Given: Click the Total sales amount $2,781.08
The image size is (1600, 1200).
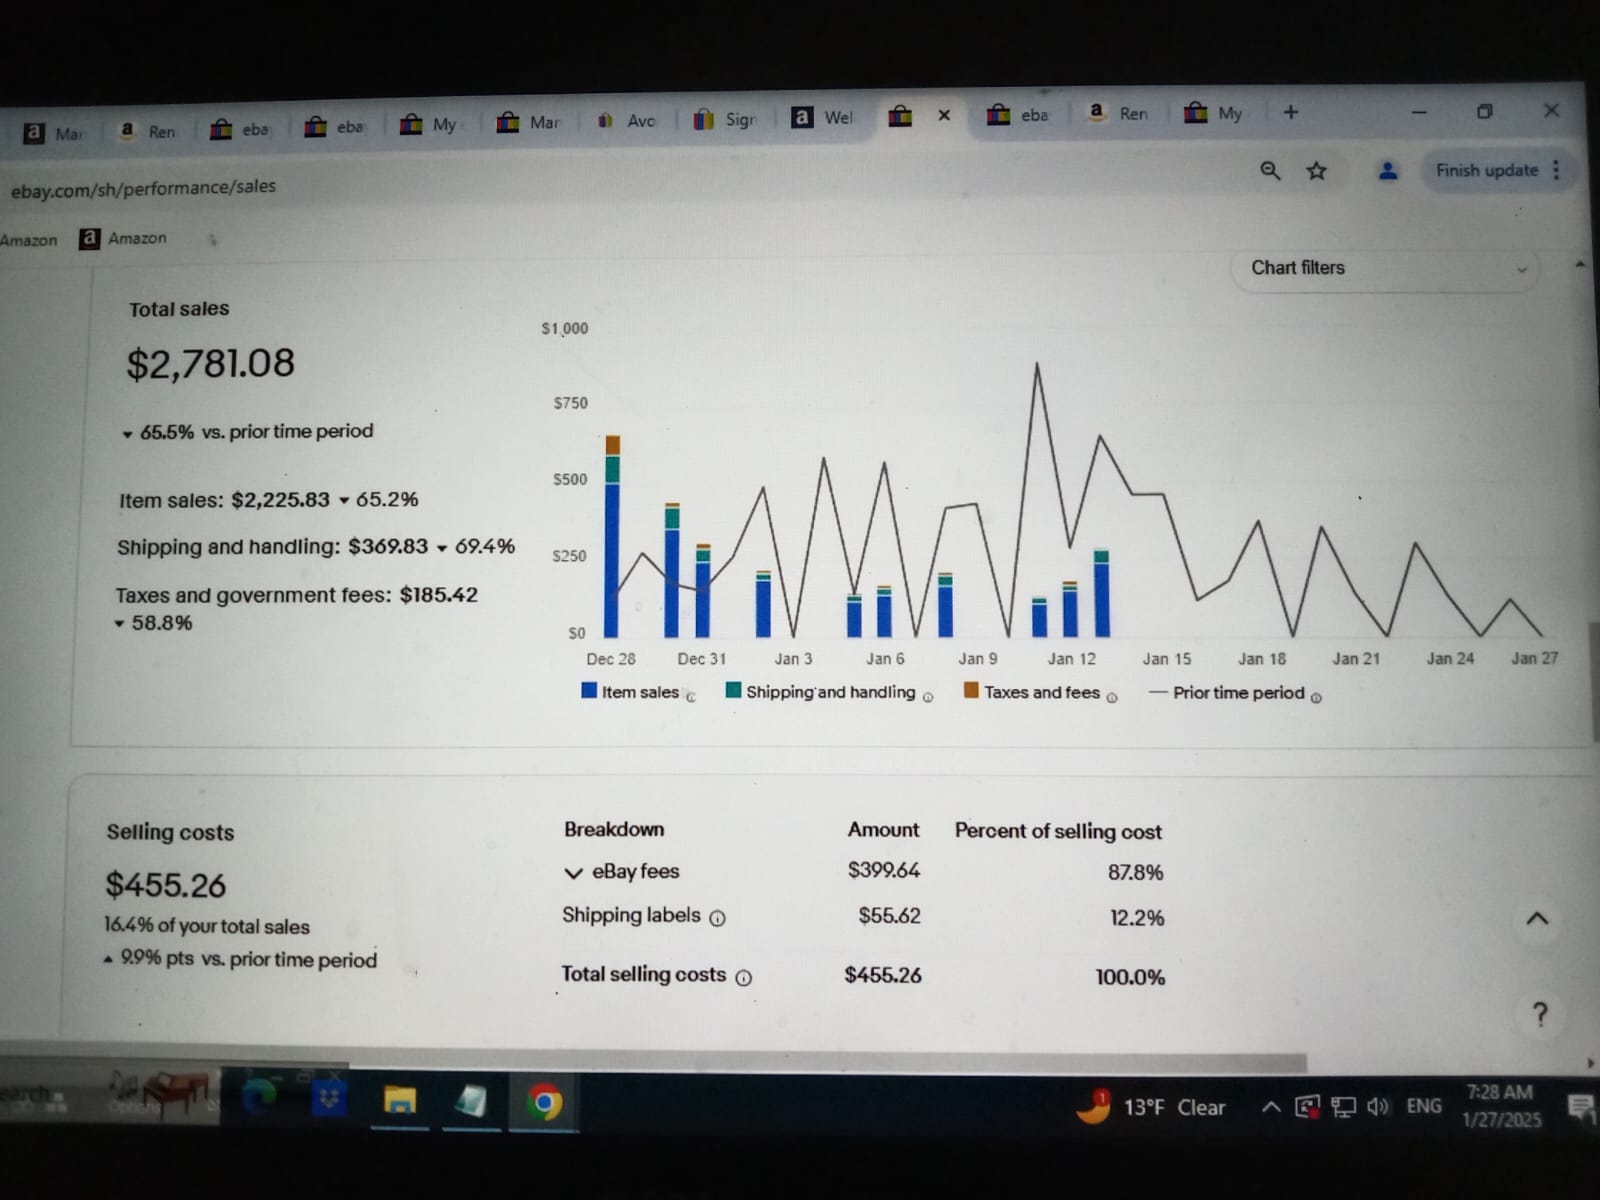Looking at the screenshot, I should coord(210,363).
